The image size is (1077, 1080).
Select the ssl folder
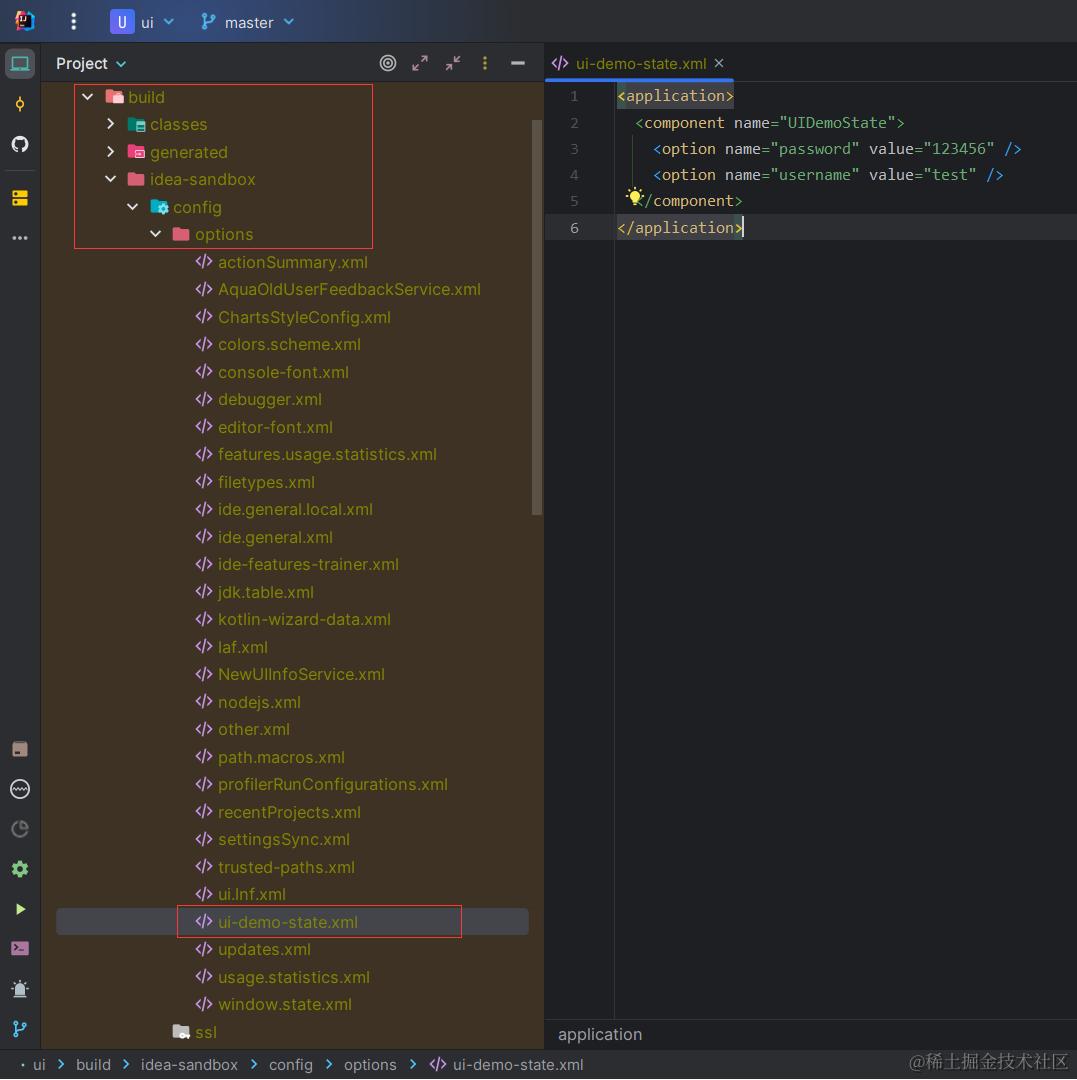(x=195, y=1032)
